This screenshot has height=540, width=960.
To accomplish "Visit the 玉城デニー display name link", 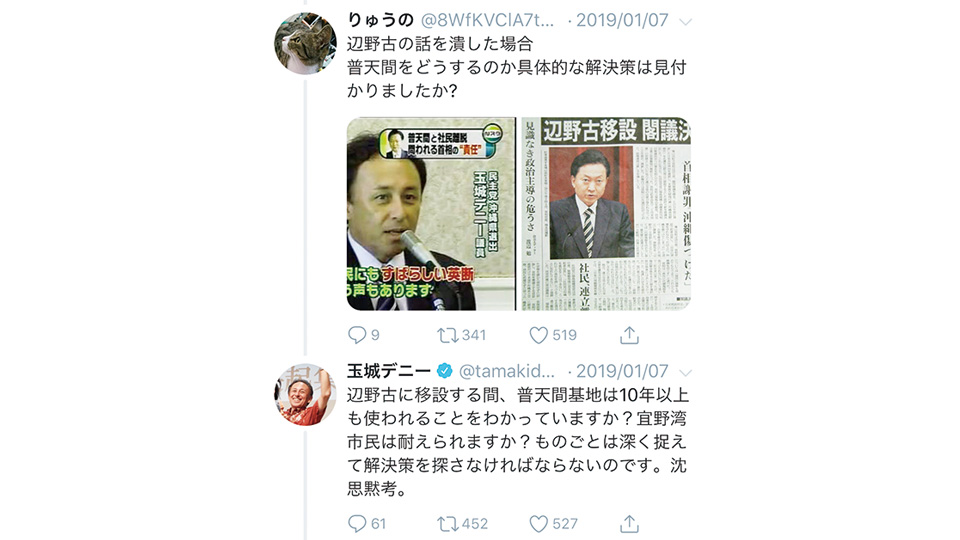I will (389, 371).
